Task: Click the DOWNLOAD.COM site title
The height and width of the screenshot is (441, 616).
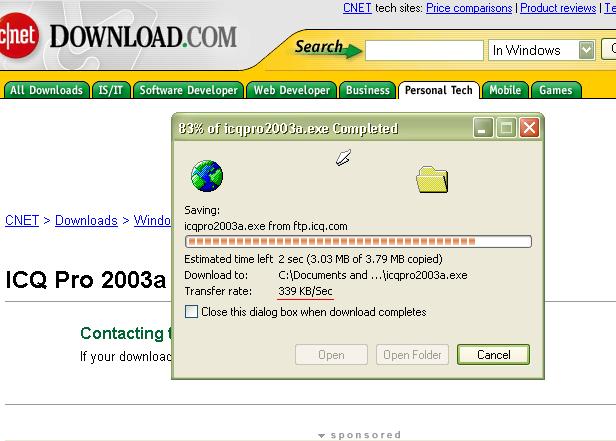Action: [x=143, y=37]
